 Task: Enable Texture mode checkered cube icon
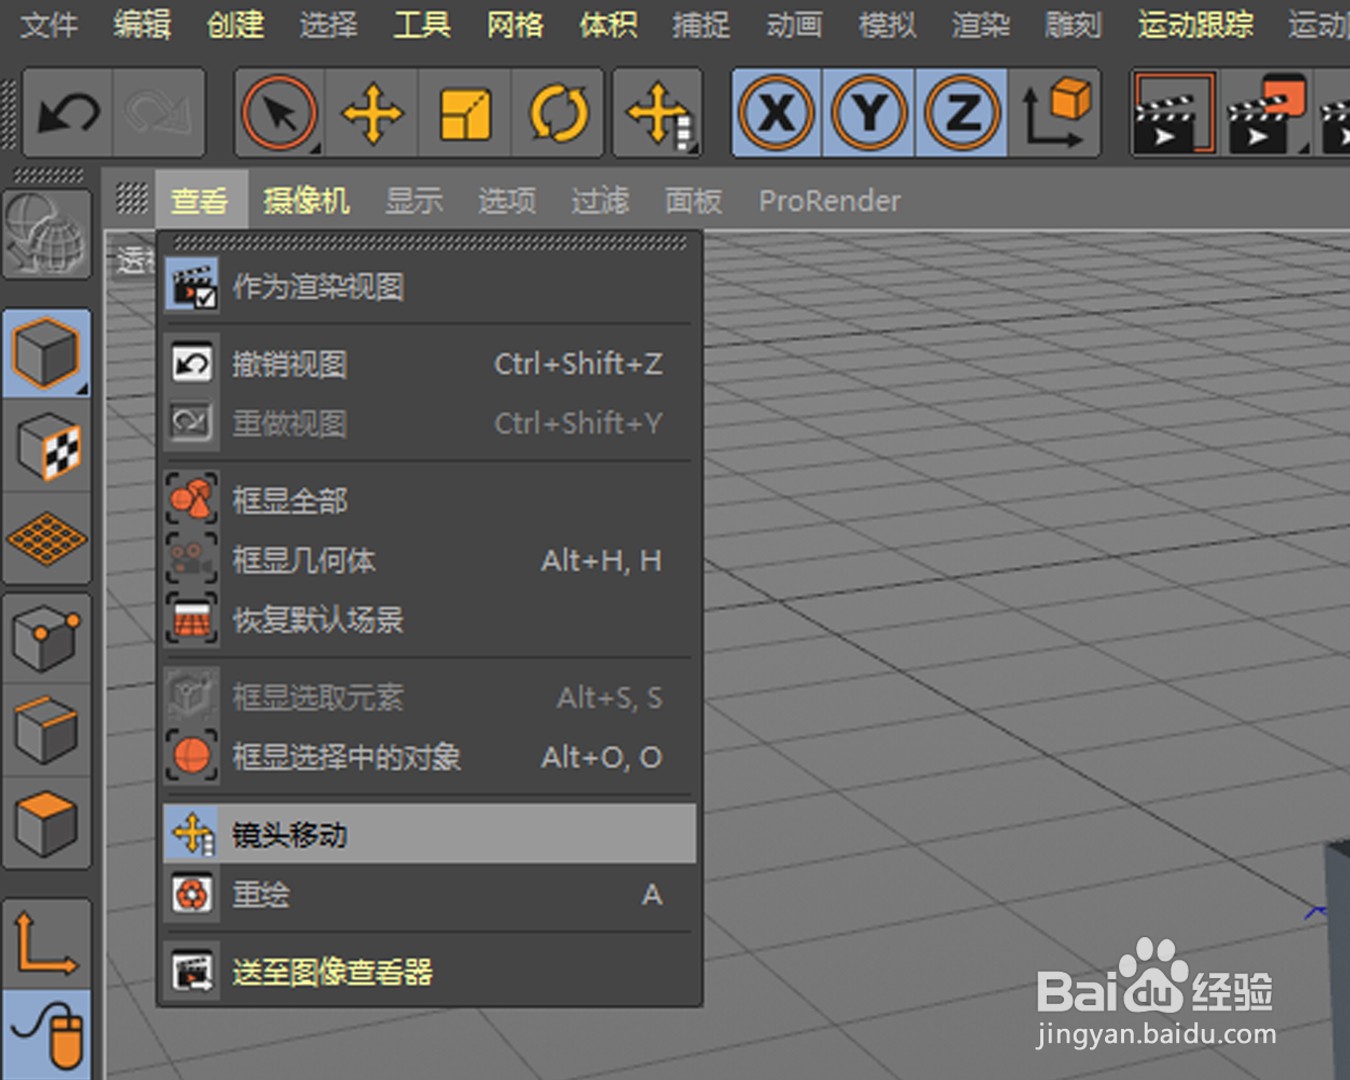coord(47,447)
